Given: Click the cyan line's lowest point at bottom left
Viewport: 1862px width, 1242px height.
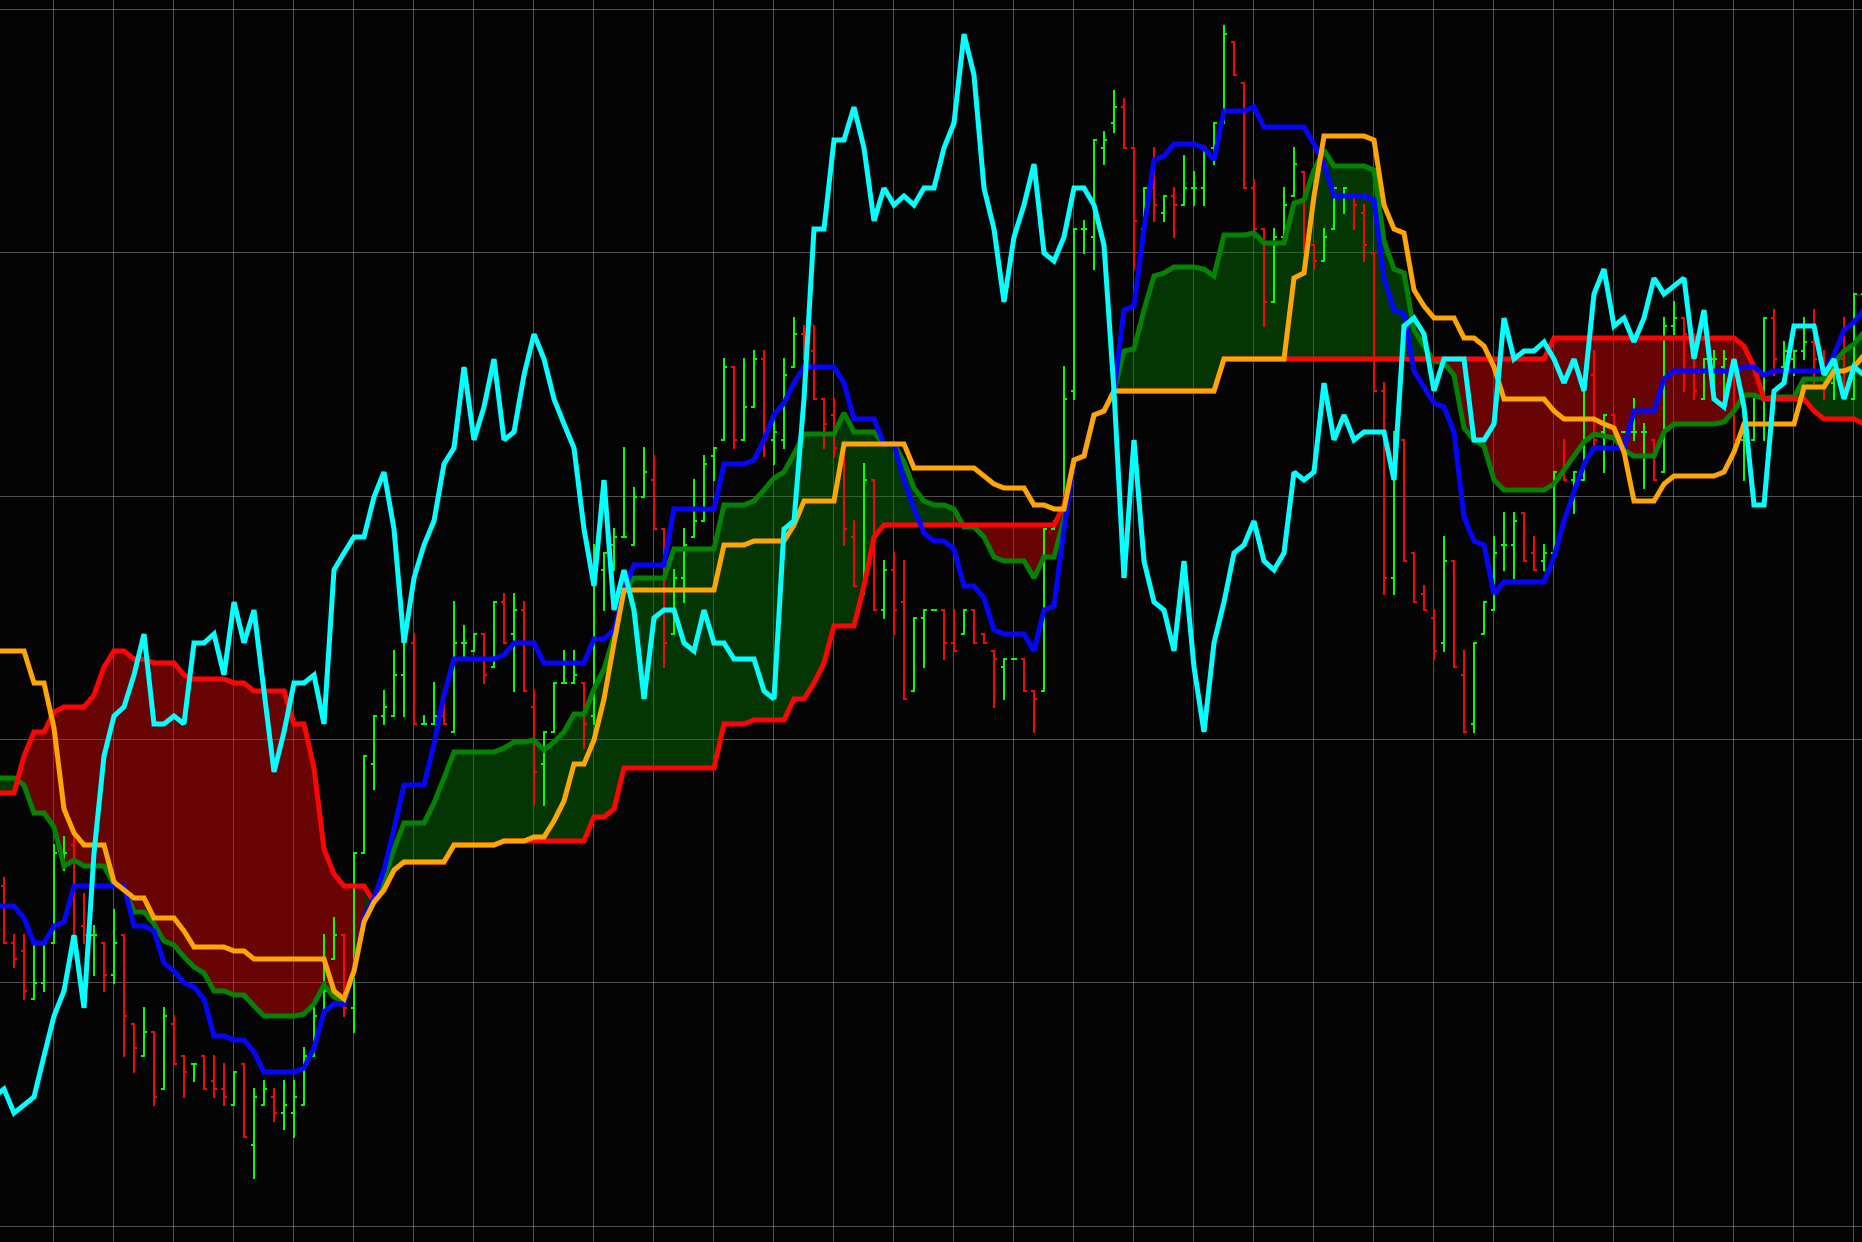Looking at the screenshot, I should click(x=14, y=1112).
